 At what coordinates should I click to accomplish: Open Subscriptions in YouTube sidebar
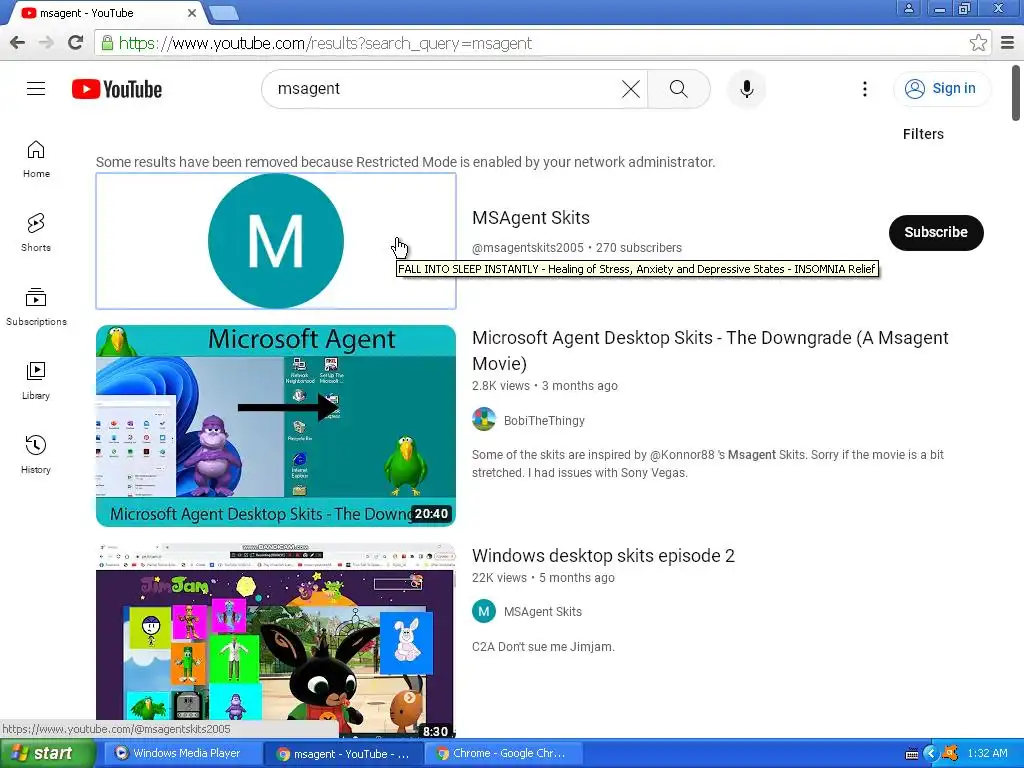click(36, 307)
